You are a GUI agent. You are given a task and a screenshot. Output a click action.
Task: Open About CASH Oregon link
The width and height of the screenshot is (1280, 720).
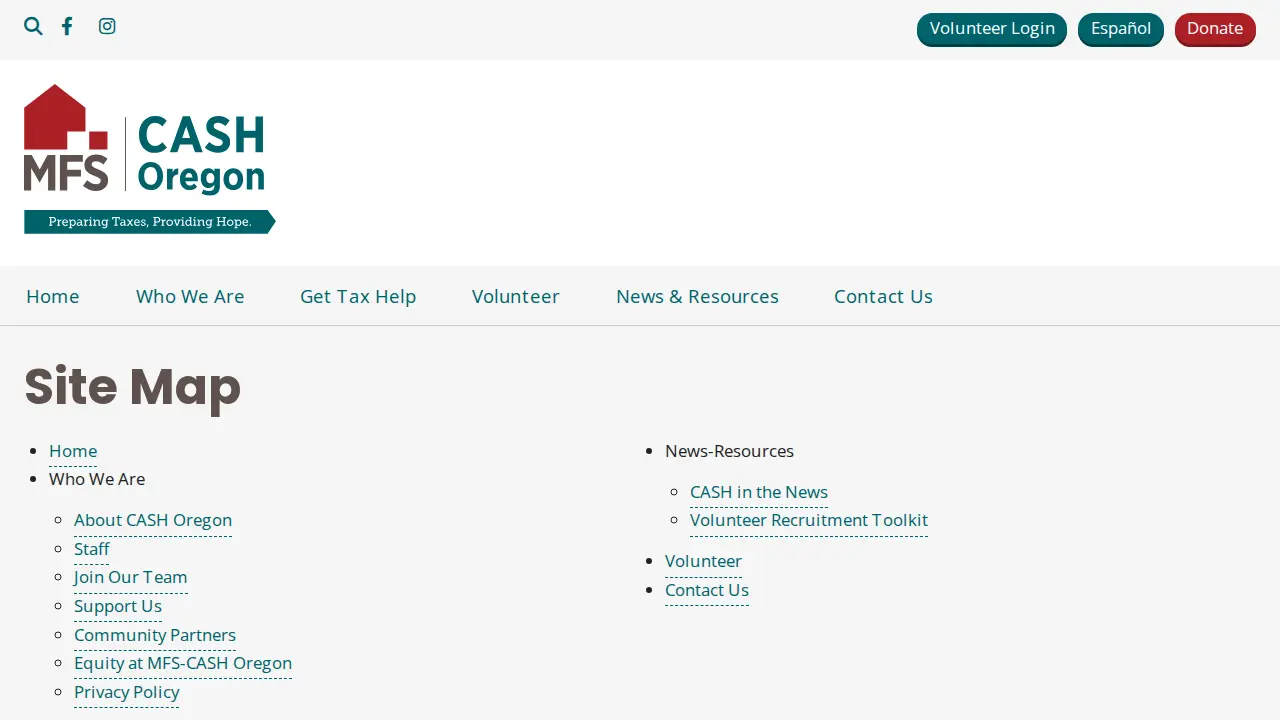153,520
